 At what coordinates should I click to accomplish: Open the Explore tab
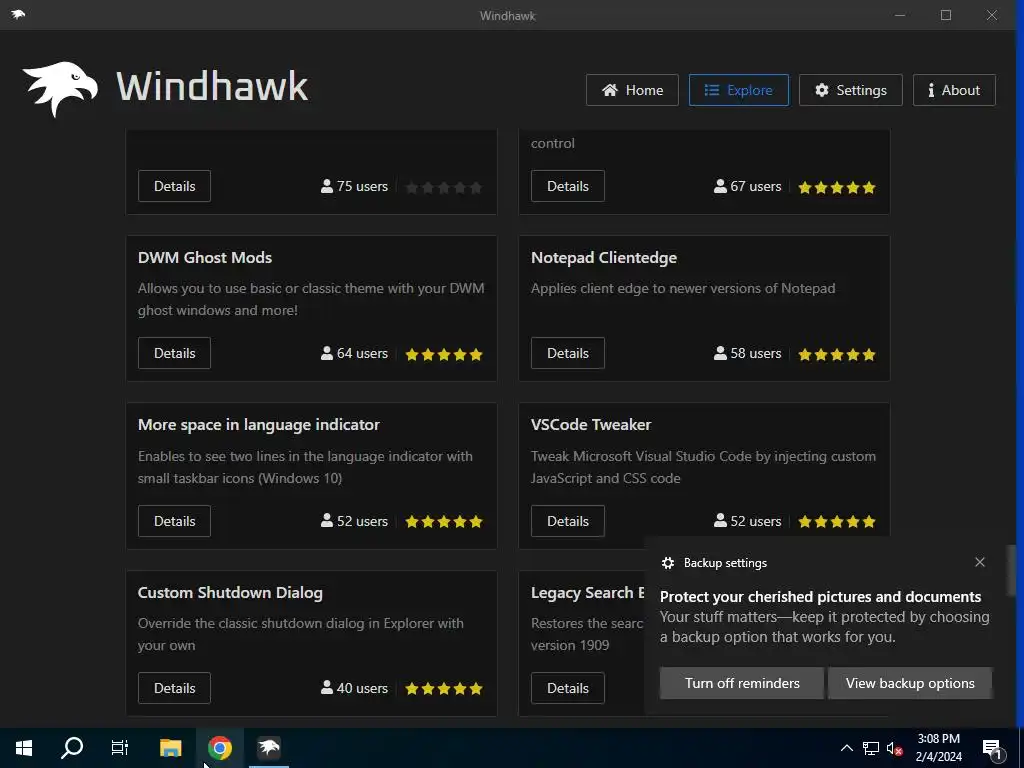click(739, 90)
